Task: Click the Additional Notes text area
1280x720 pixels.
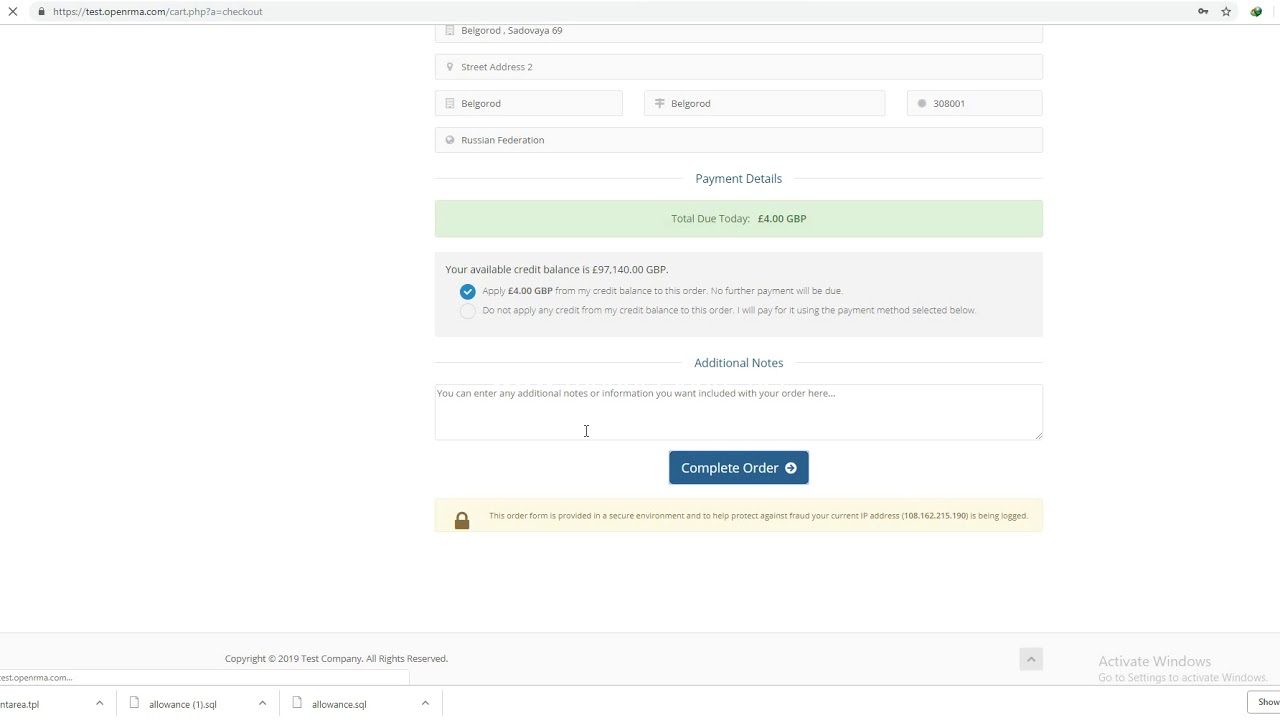Action: point(739,412)
